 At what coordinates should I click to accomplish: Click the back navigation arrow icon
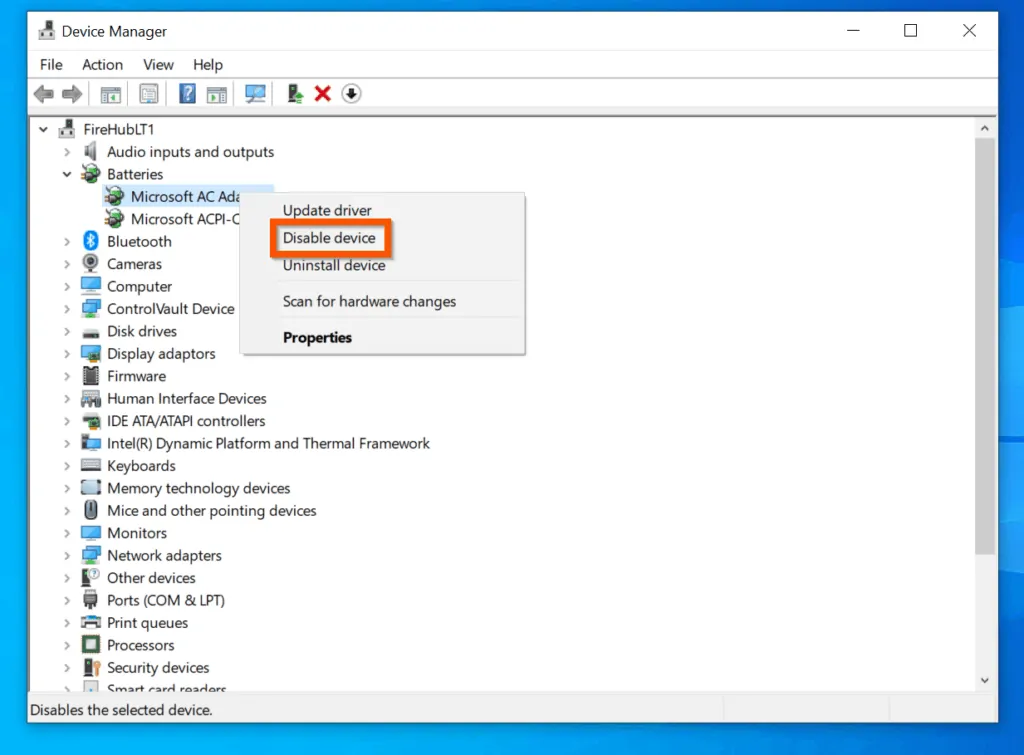(x=44, y=93)
